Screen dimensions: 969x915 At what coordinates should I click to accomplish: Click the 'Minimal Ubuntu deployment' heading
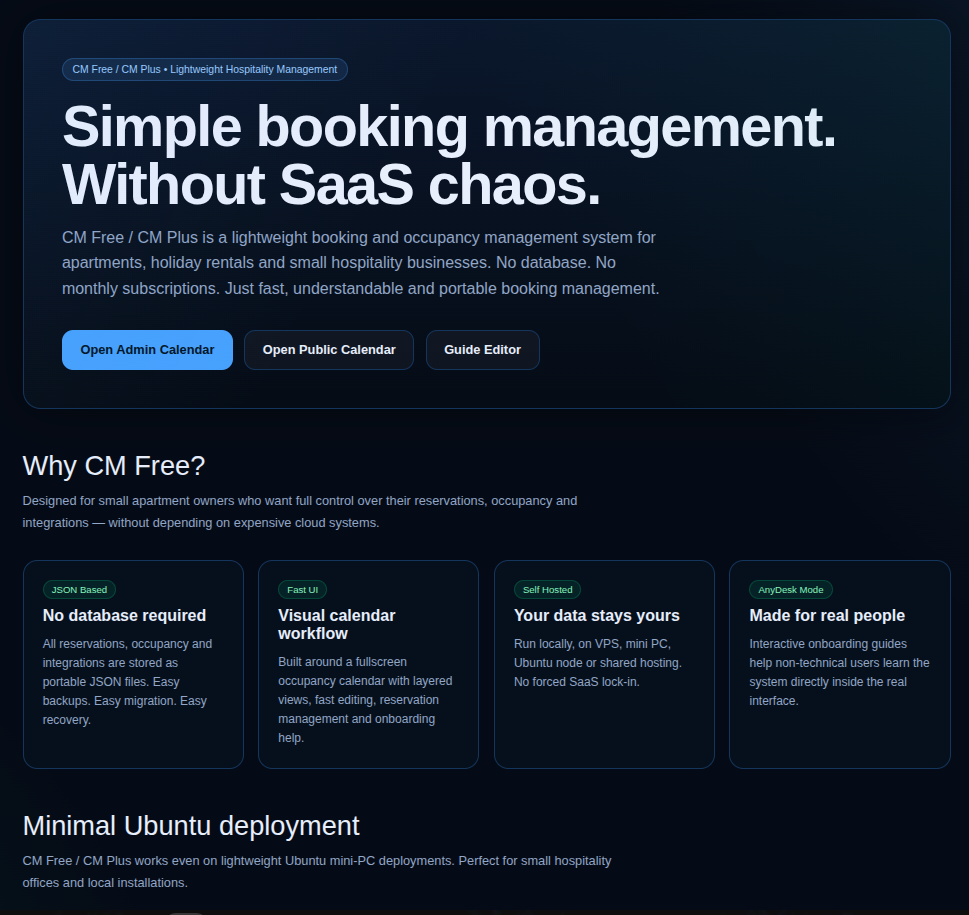click(191, 825)
